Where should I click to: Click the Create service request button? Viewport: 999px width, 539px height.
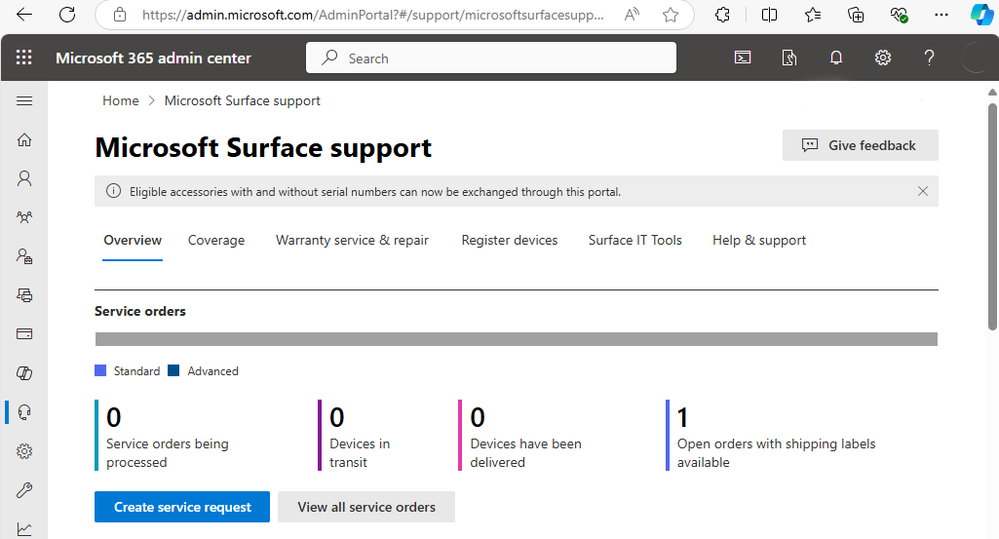pyautogui.click(x=182, y=507)
